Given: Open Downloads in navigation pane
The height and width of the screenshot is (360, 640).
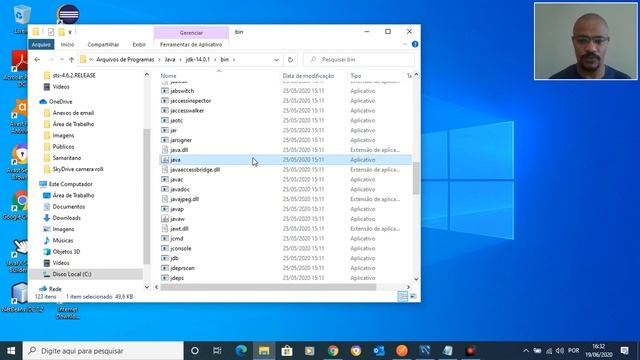Looking at the screenshot, I should 66,218.
